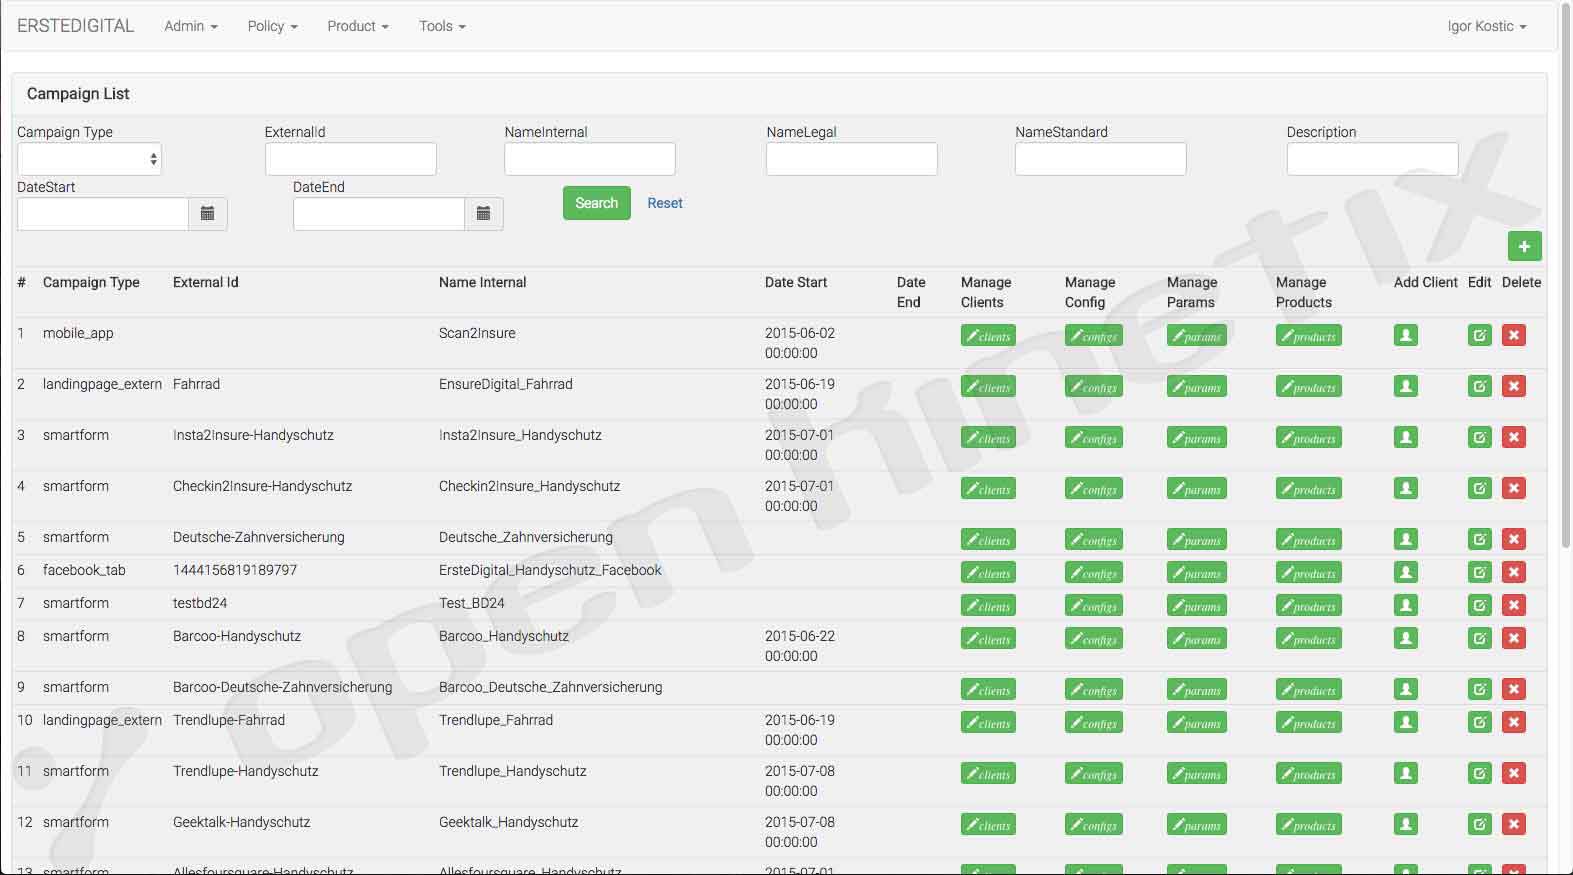Manage params for Geektalk_Handyschutz
Viewport: 1573px width, 875px height.
click(x=1197, y=825)
